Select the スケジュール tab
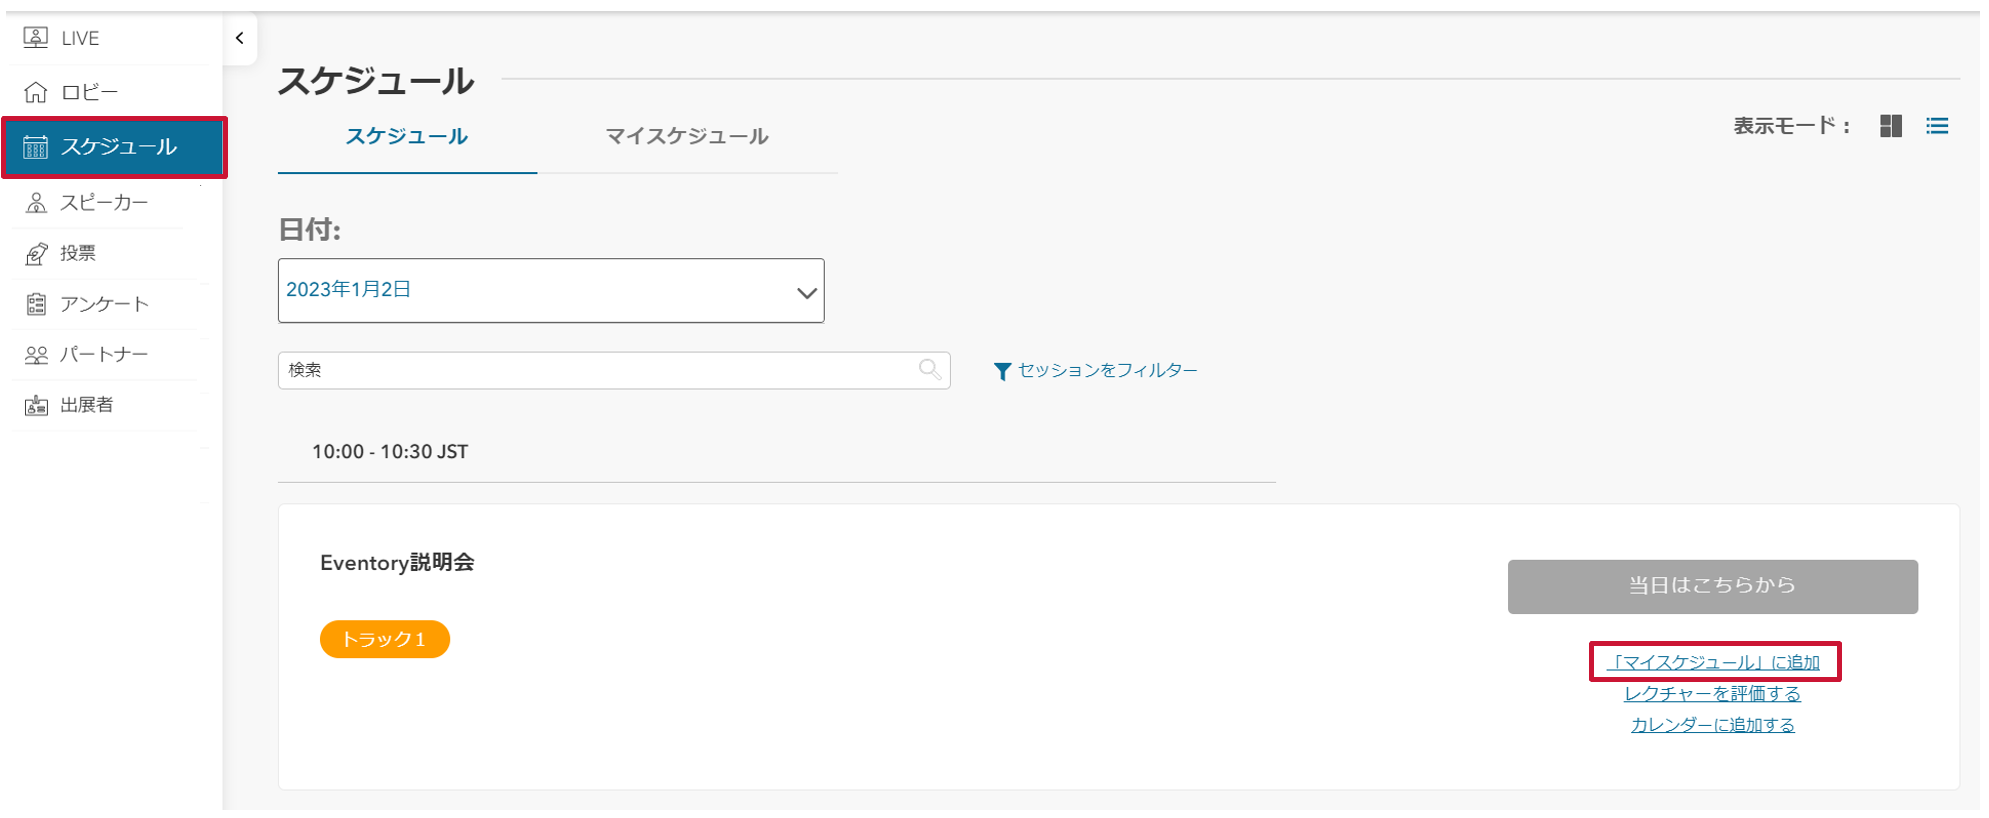The width and height of the screenshot is (1989, 818). pyautogui.click(x=407, y=137)
